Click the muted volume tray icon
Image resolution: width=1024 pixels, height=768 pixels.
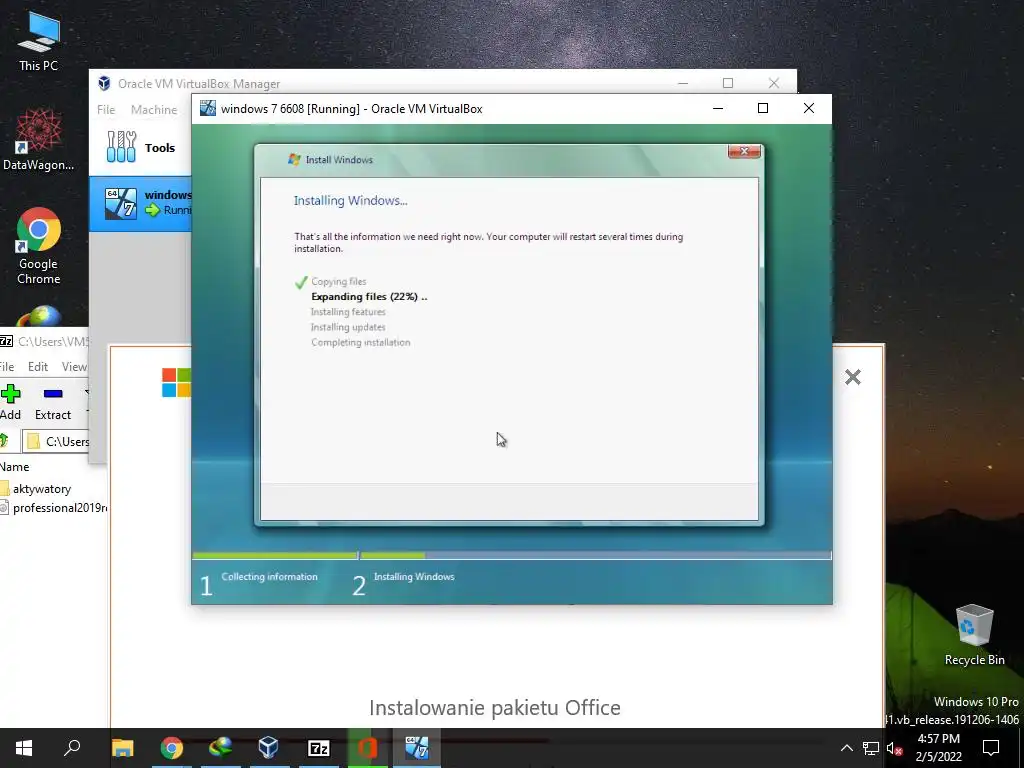coord(895,748)
